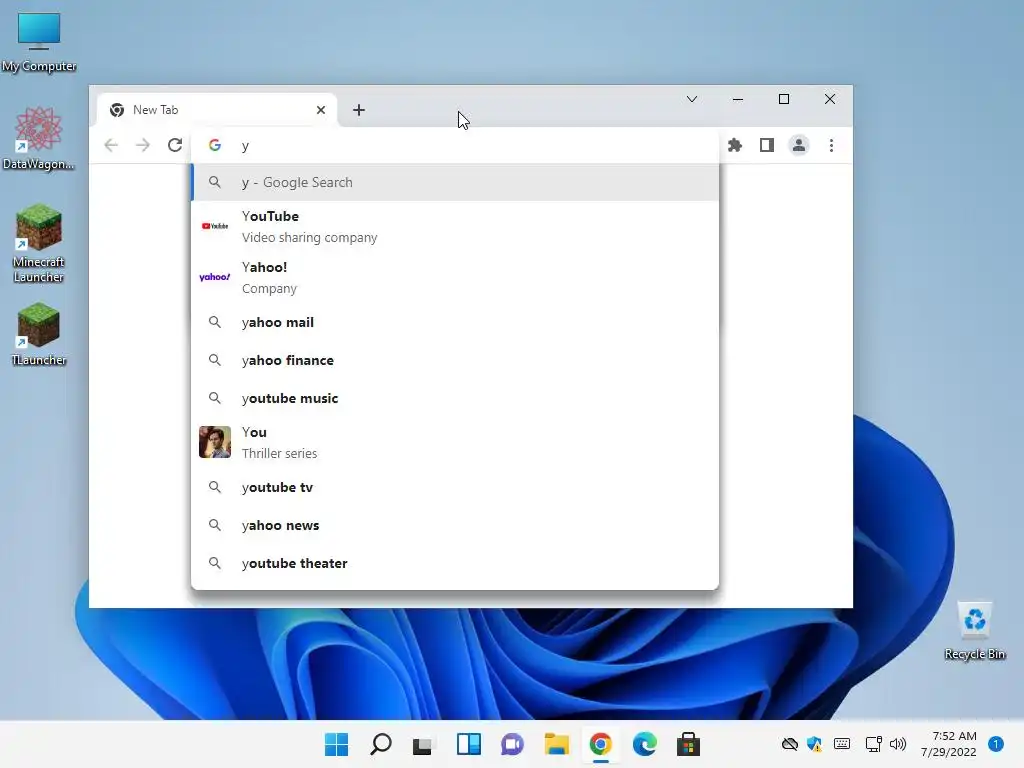
Task: Go forward using the forward arrow
Action: coord(142,145)
